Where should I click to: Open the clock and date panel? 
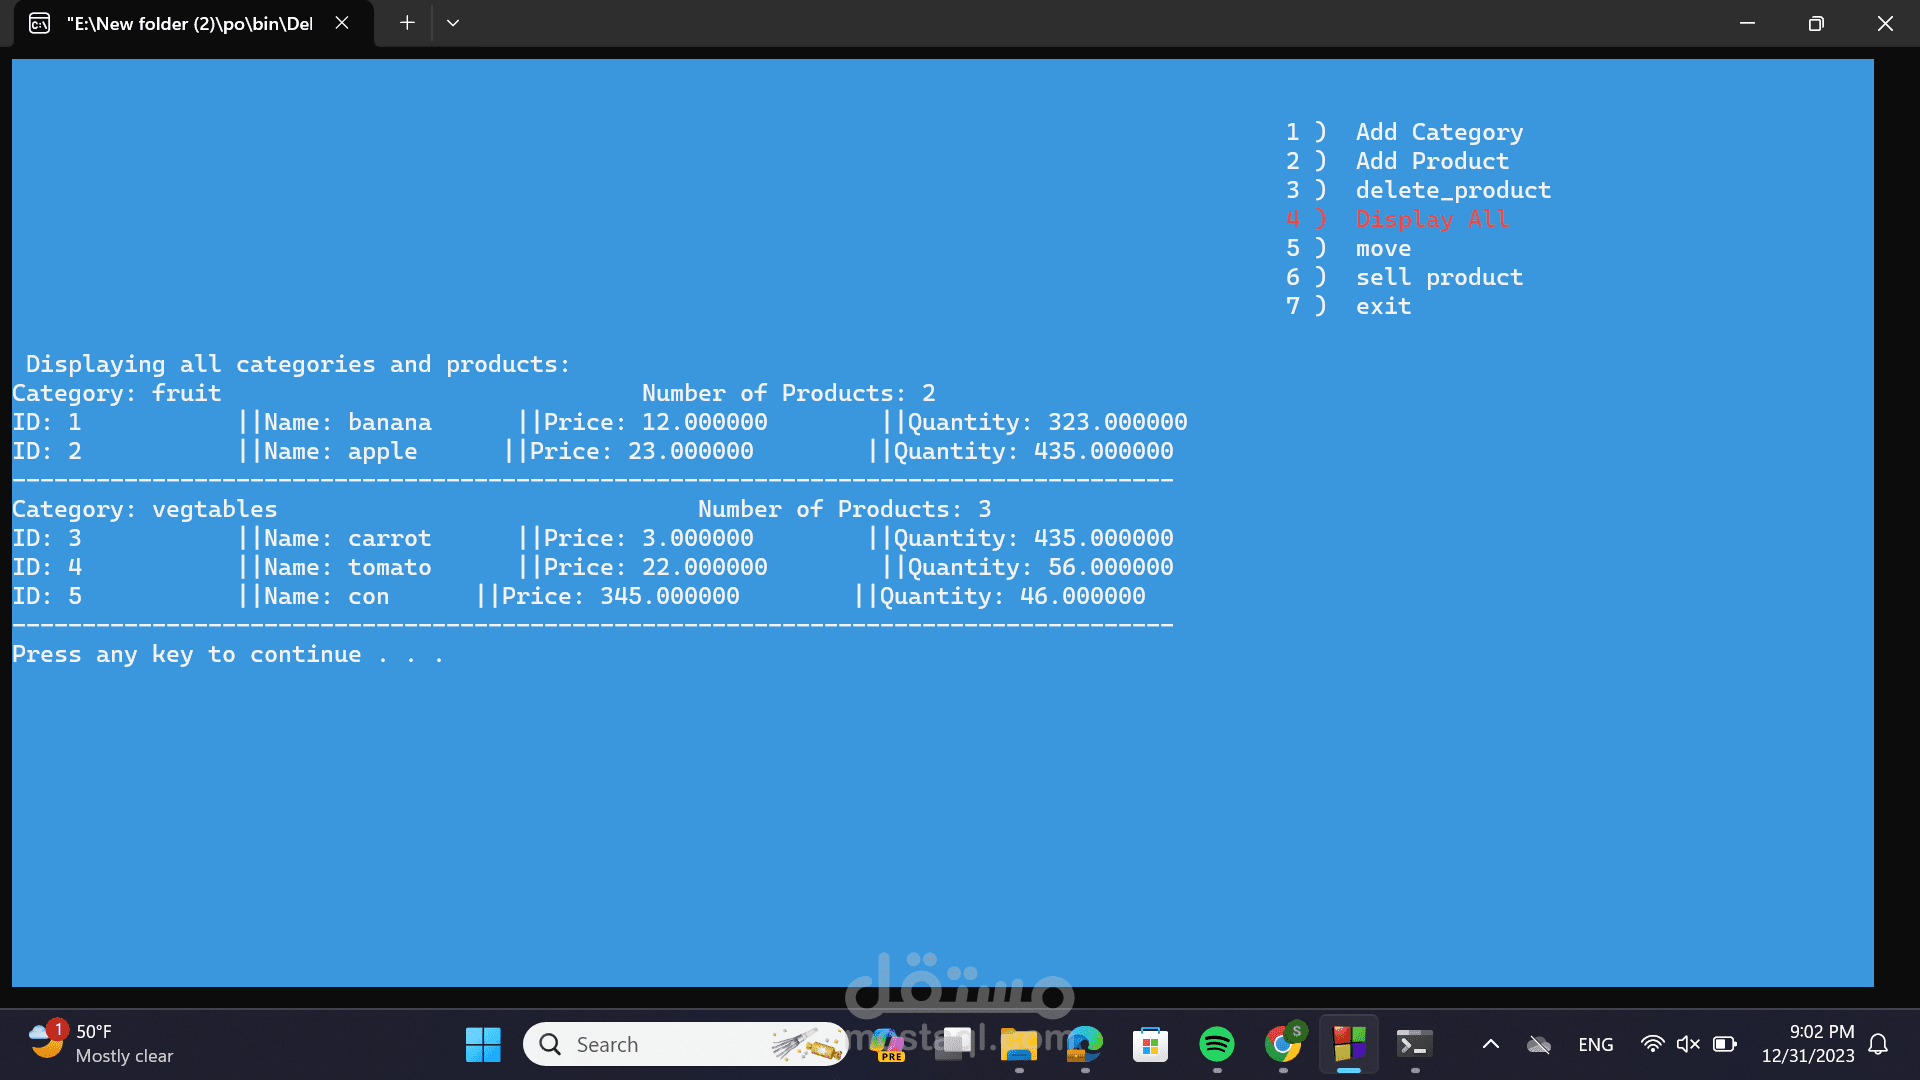click(1808, 1044)
